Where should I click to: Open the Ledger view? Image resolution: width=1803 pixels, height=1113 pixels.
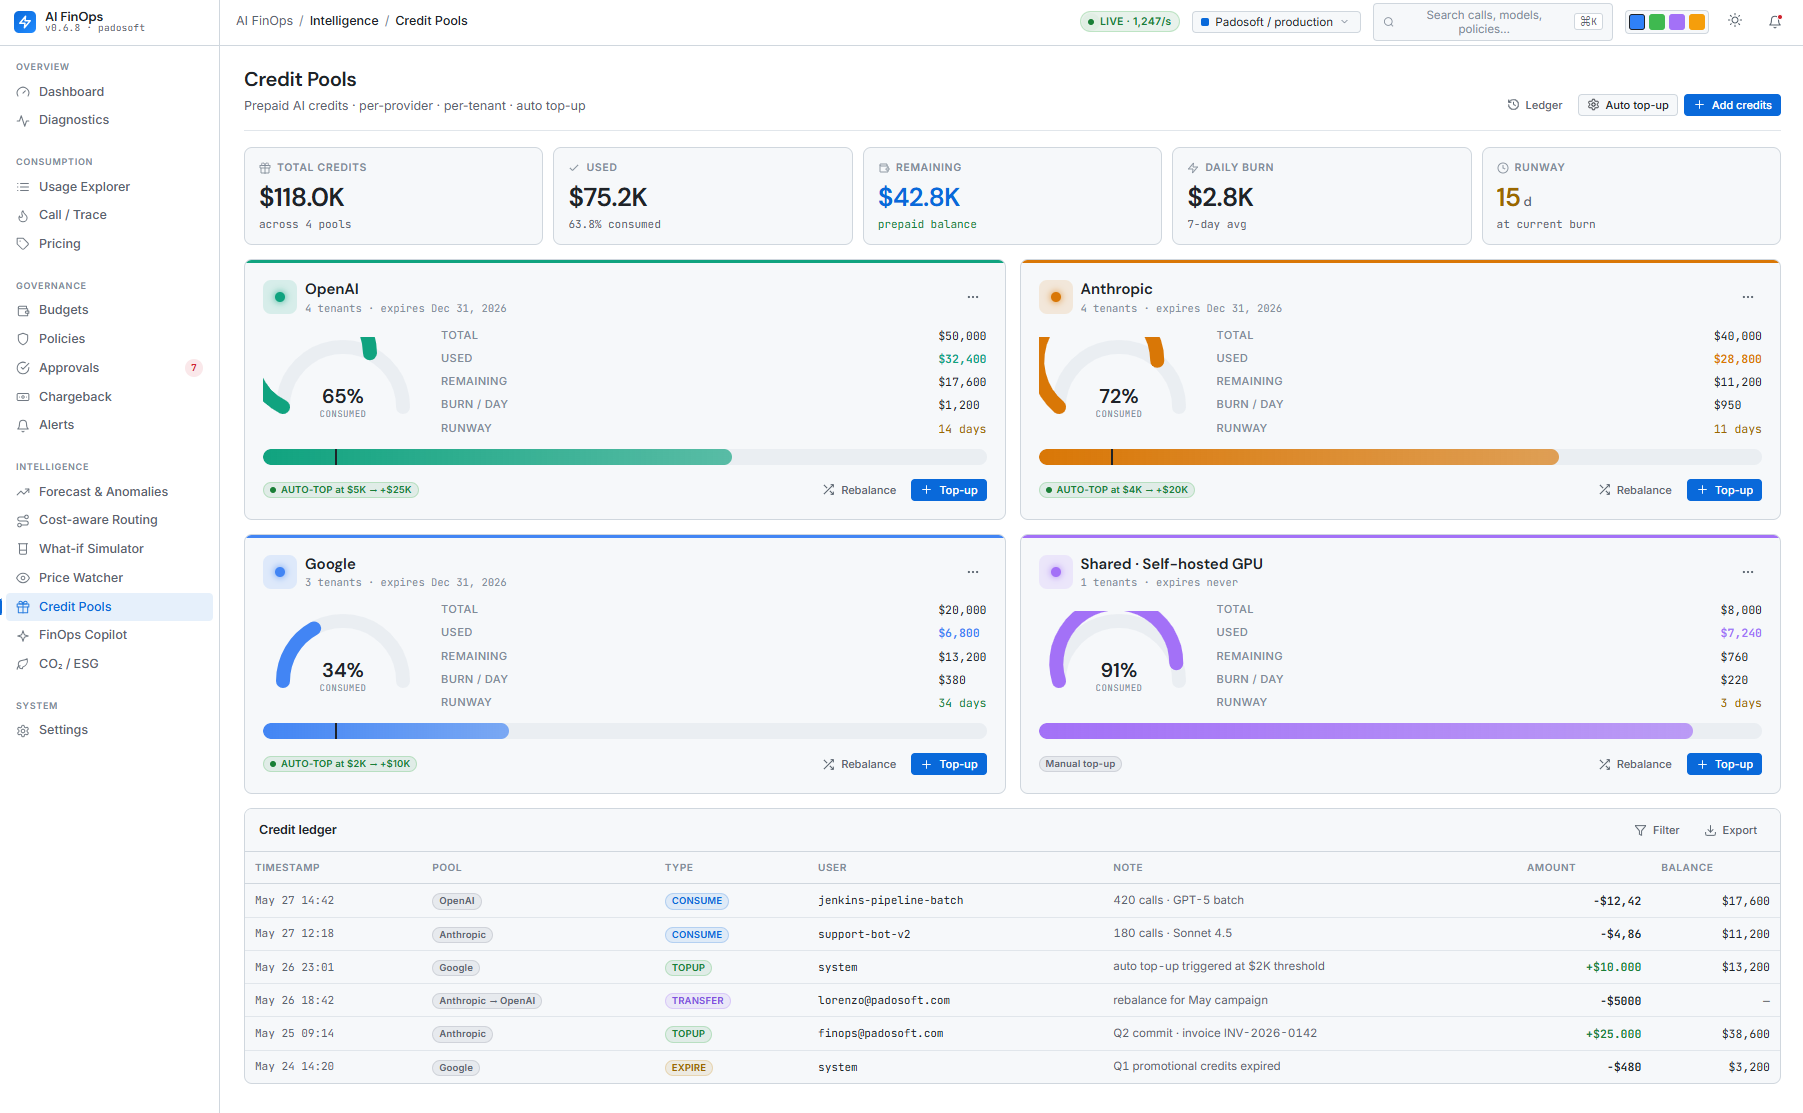pyautogui.click(x=1535, y=105)
